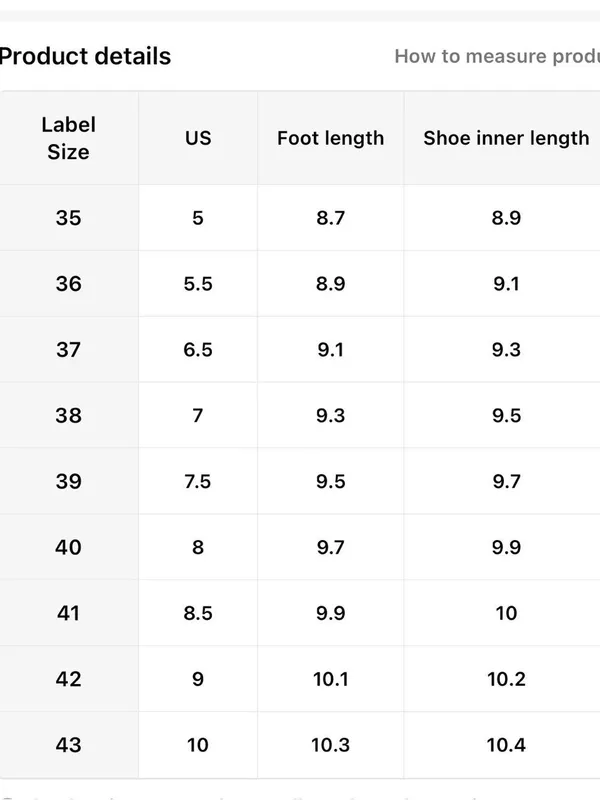Image resolution: width=600 pixels, height=800 pixels.
Task: Click US size 7.5 cell
Action: [198, 481]
